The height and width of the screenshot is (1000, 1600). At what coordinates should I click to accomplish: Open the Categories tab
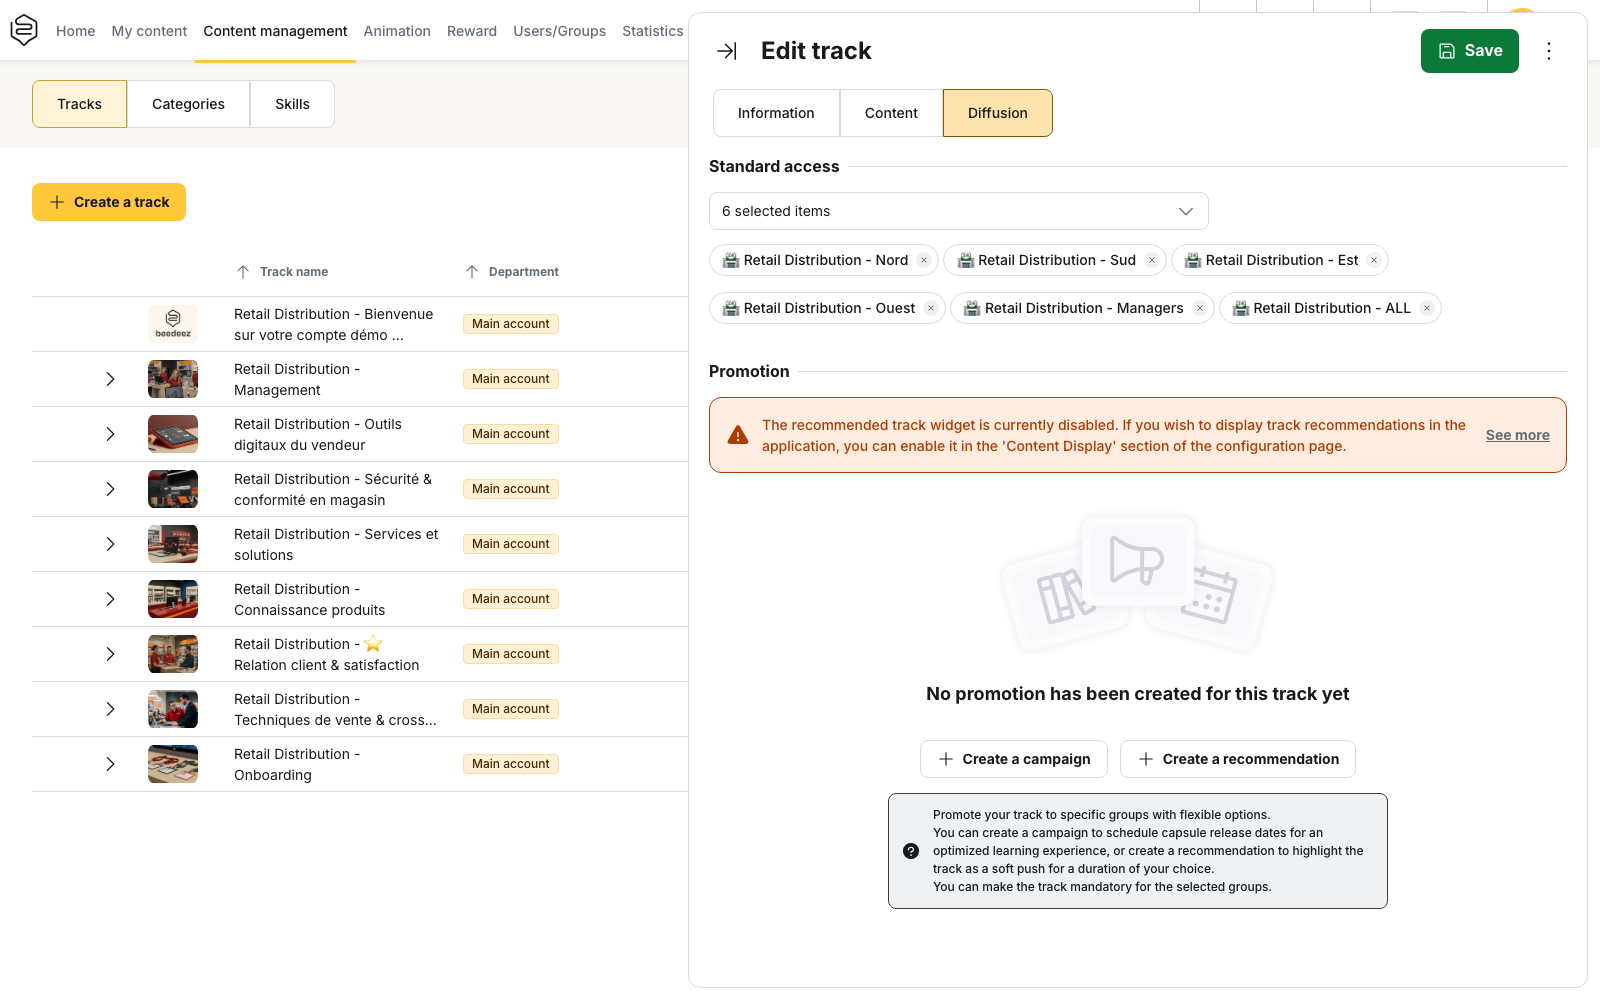click(188, 104)
